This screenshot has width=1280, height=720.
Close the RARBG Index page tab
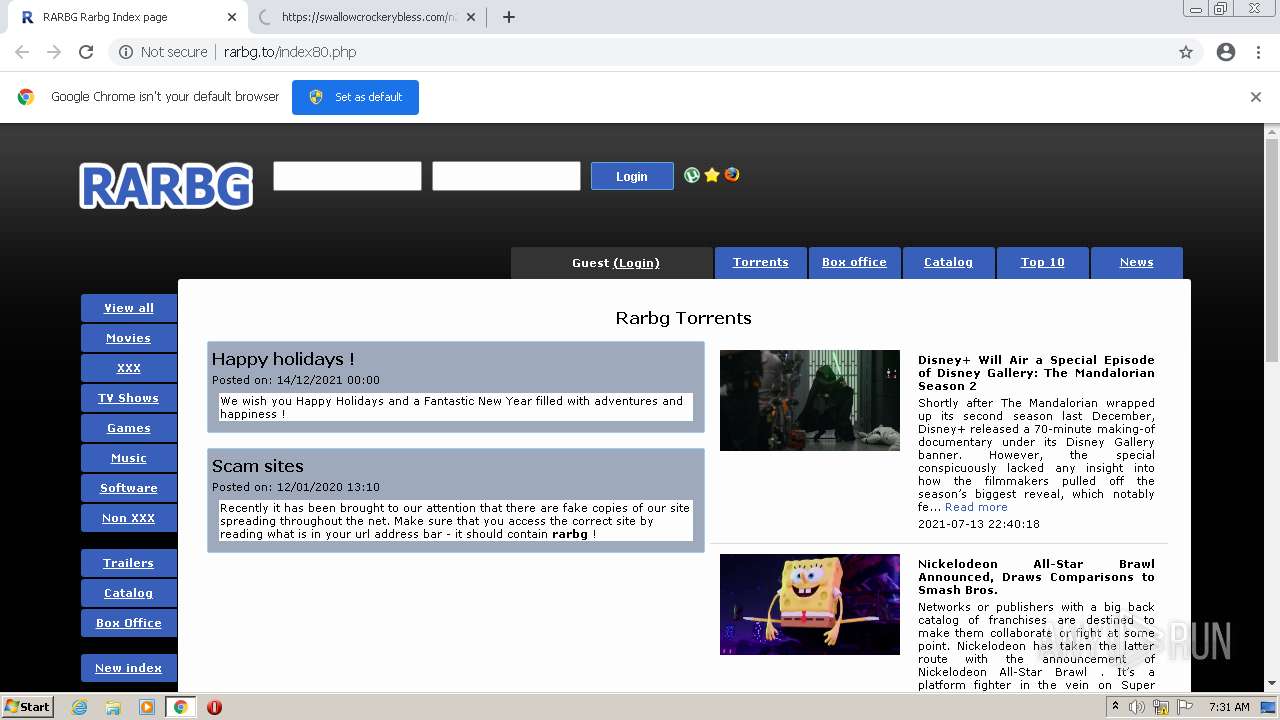click(x=232, y=17)
